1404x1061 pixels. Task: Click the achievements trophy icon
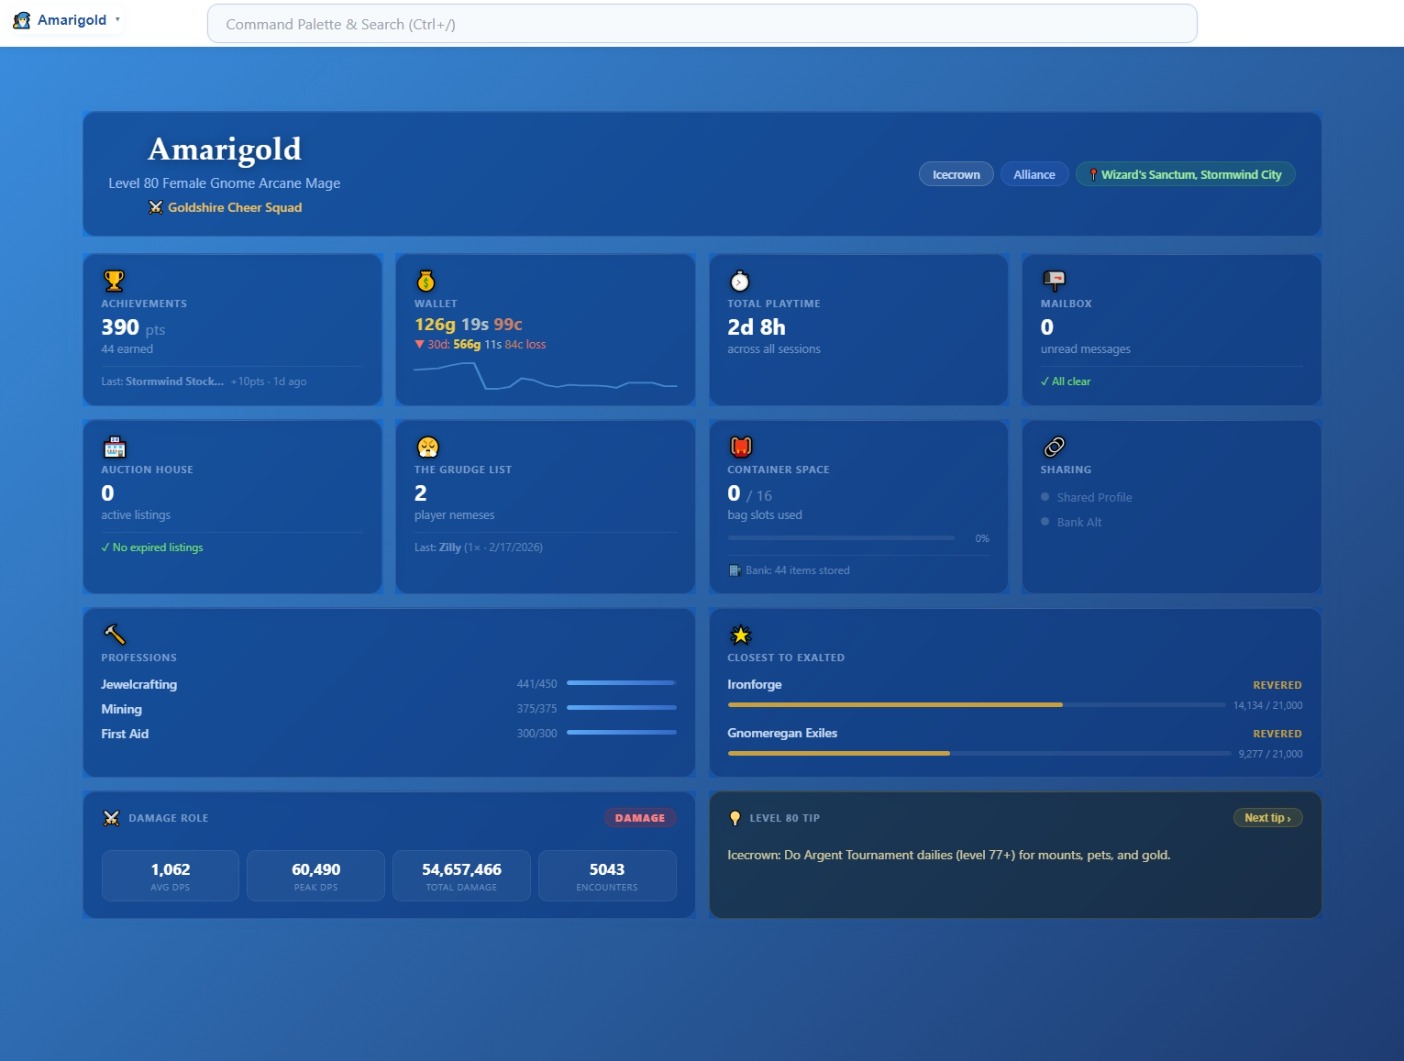pyautogui.click(x=113, y=280)
